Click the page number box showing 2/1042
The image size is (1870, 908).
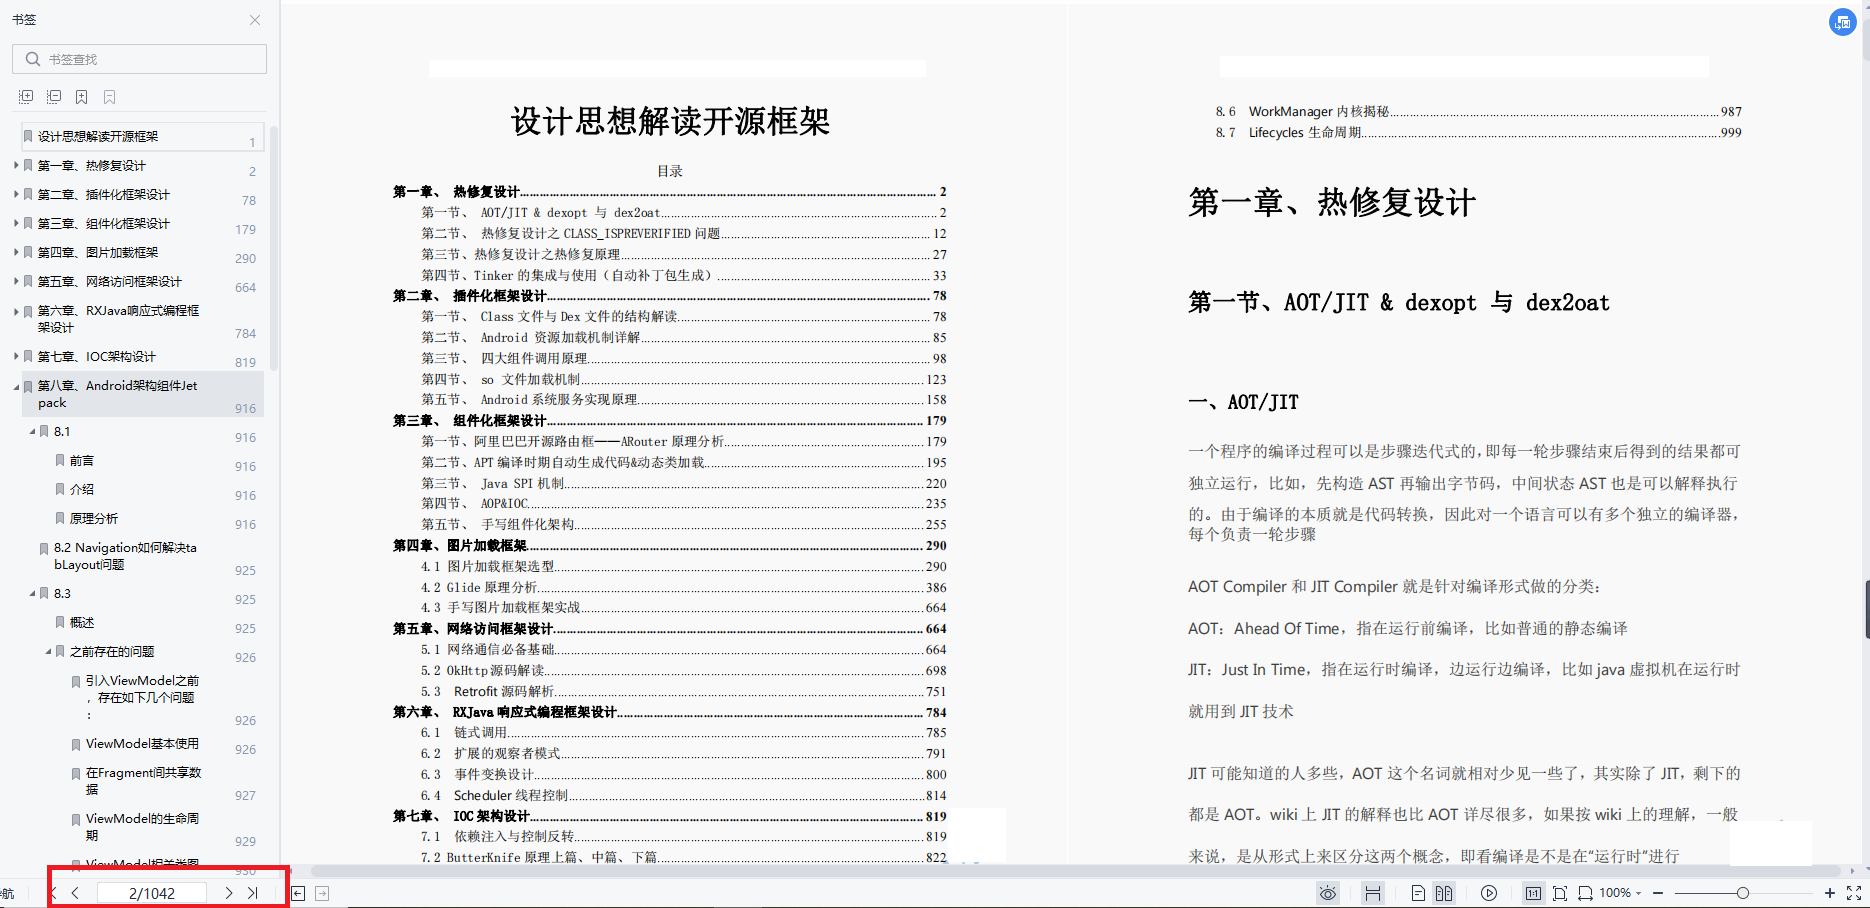pos(152,893)
